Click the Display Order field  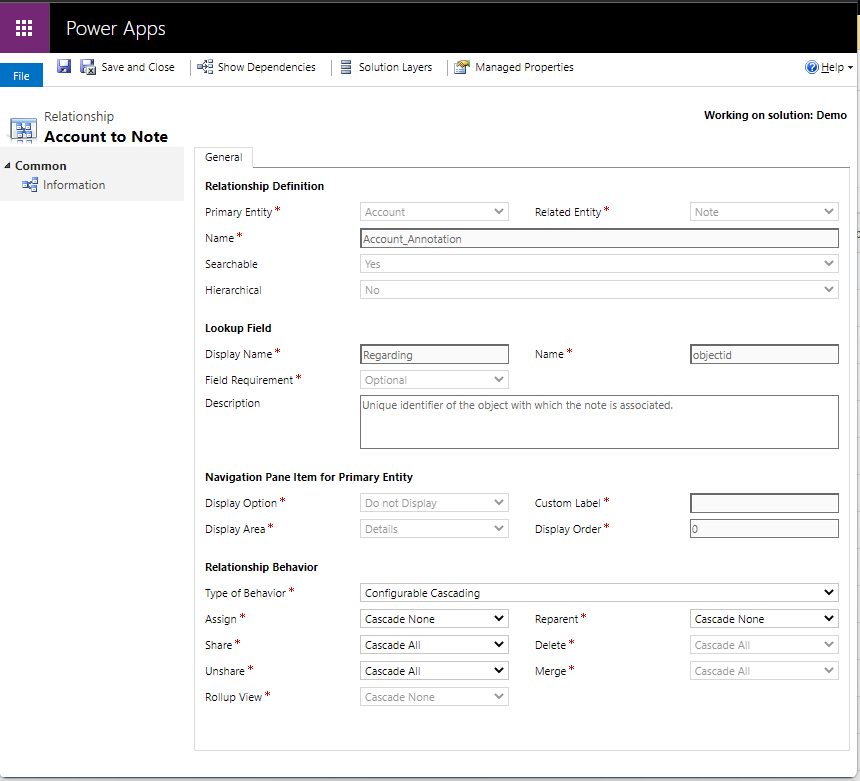tap(764, 529)
